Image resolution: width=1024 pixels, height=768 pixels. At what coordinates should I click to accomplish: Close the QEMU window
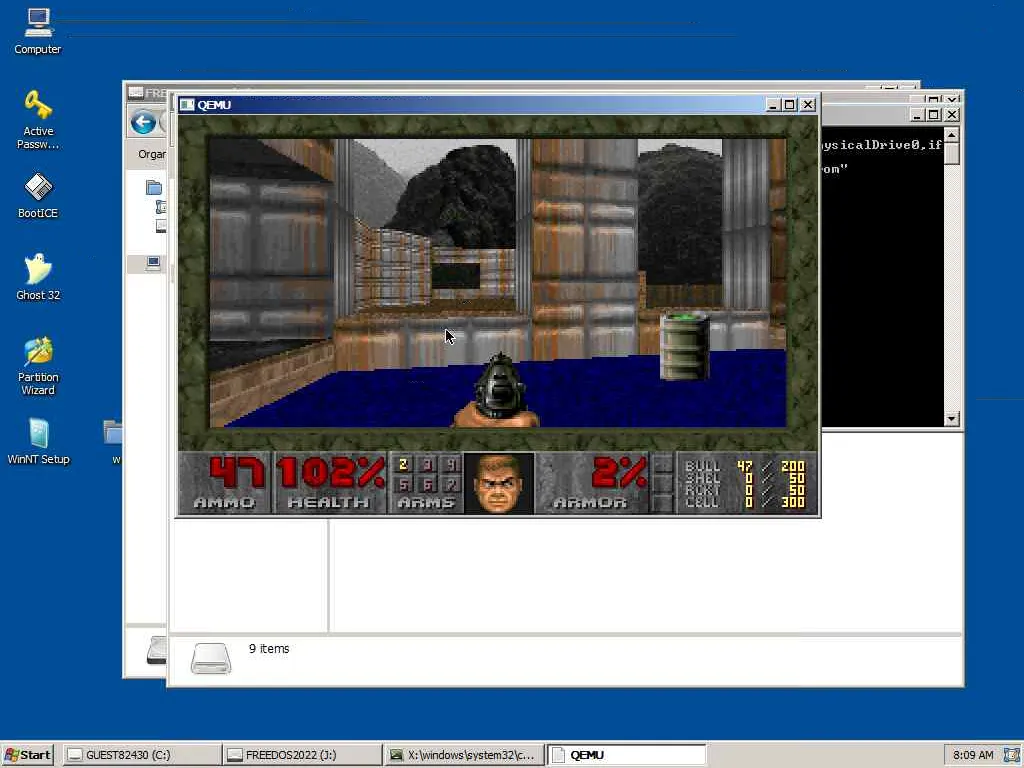pyautogui.click(x=808, y=104)
